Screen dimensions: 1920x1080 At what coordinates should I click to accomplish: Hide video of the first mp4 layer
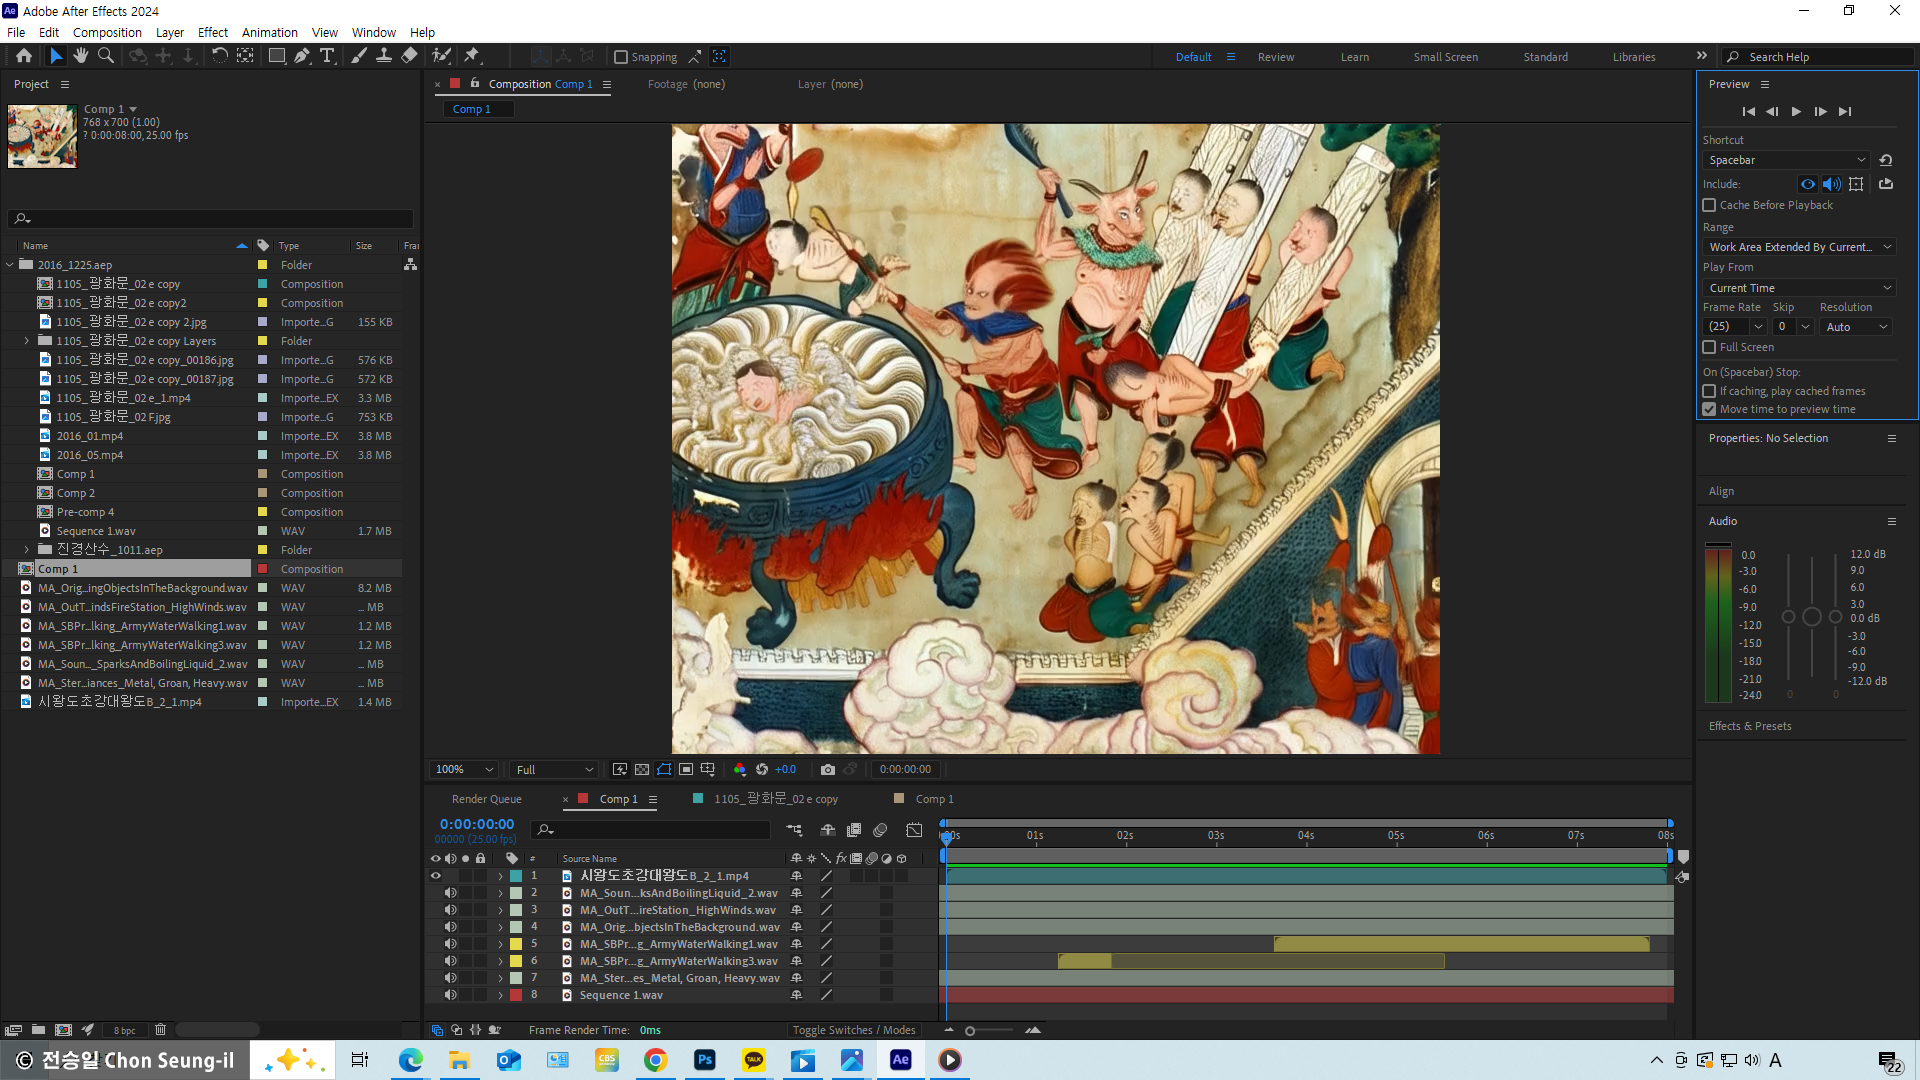pyautogui.click(x=436, y=876)
